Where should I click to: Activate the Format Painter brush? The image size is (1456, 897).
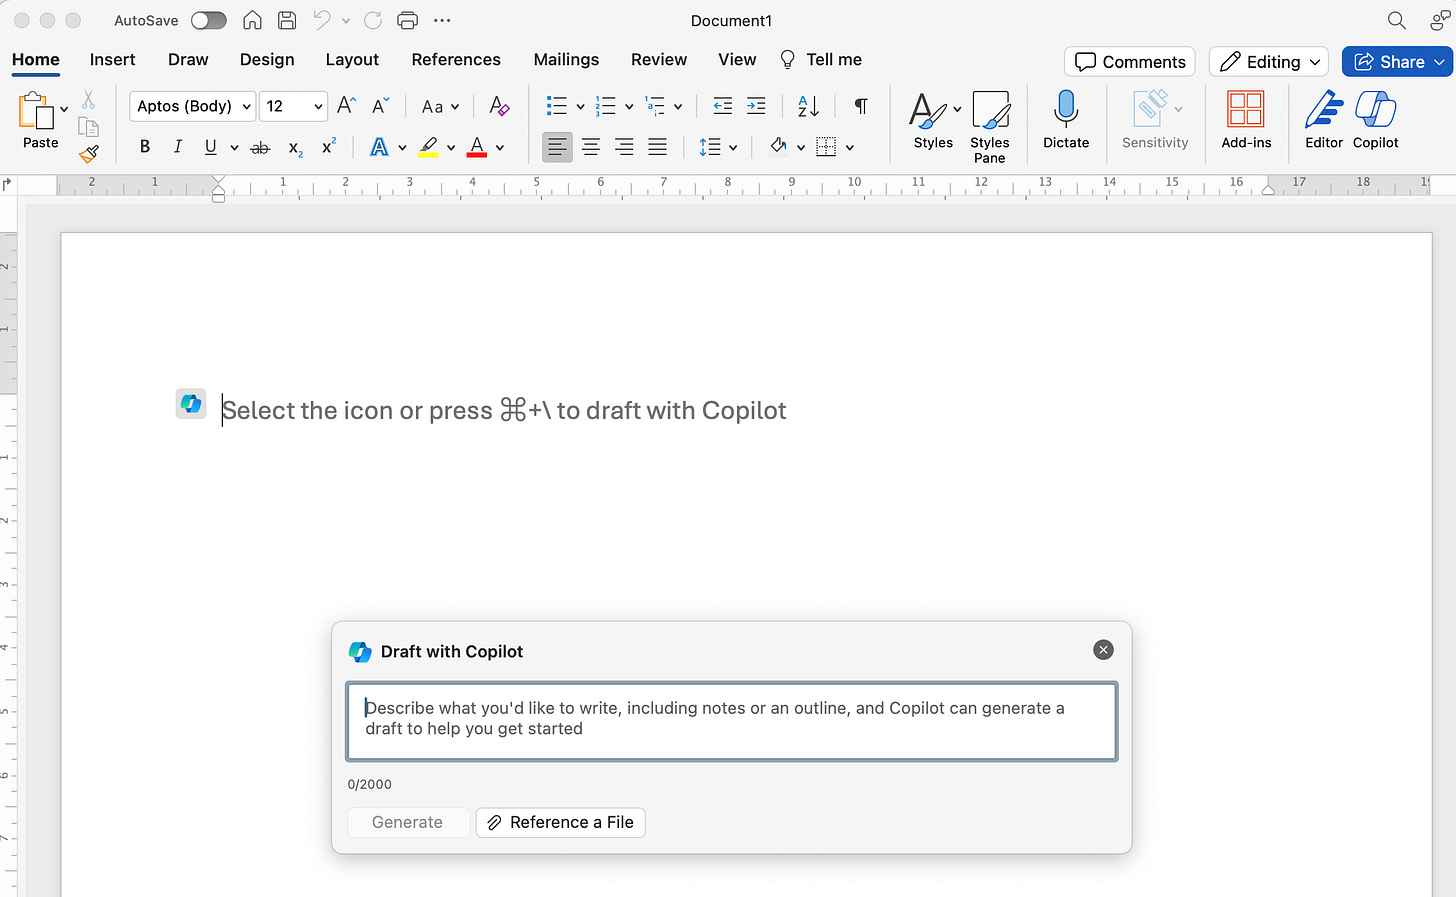[x=88, y=153]
